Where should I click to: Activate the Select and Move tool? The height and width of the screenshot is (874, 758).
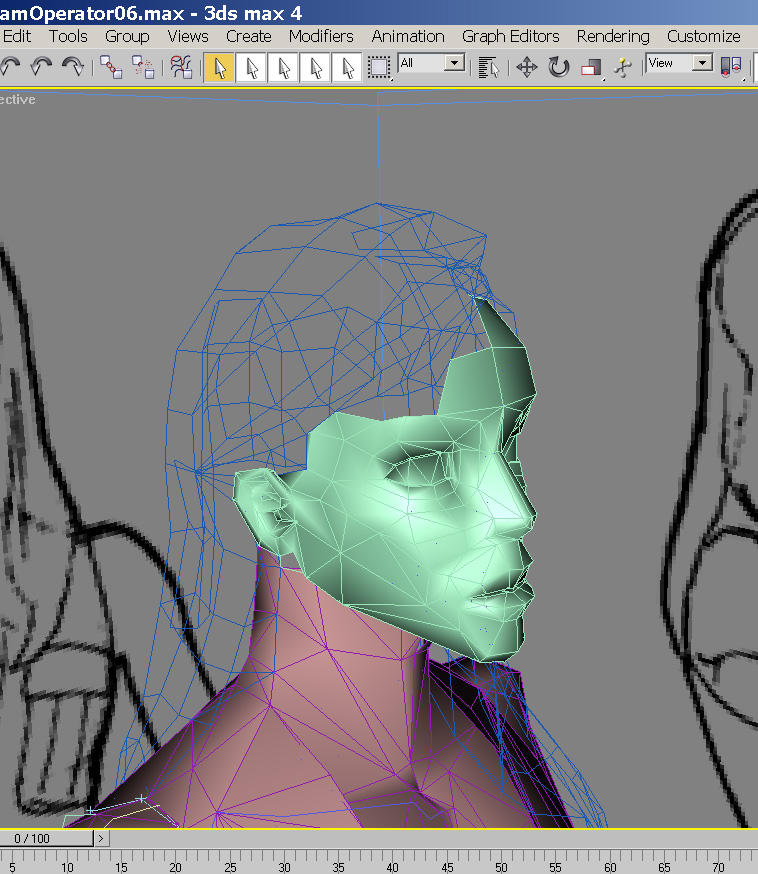tap(526, 67)
